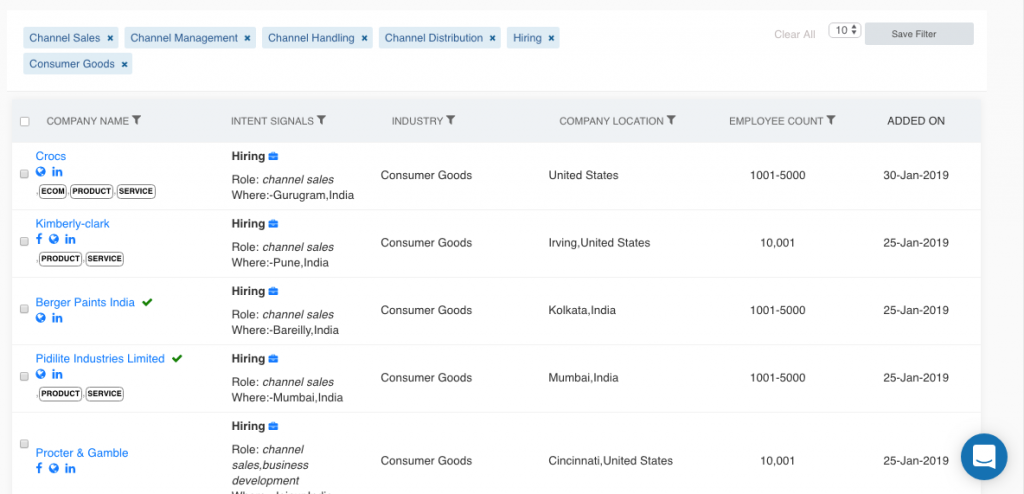Open the Crocs company link
This screenshot has width=1024, height=494.
[x=50, y=156]
